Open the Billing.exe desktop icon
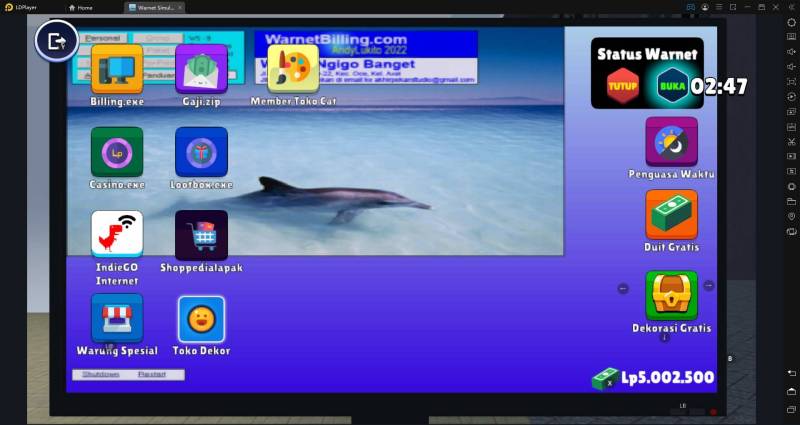 point(117,69)
